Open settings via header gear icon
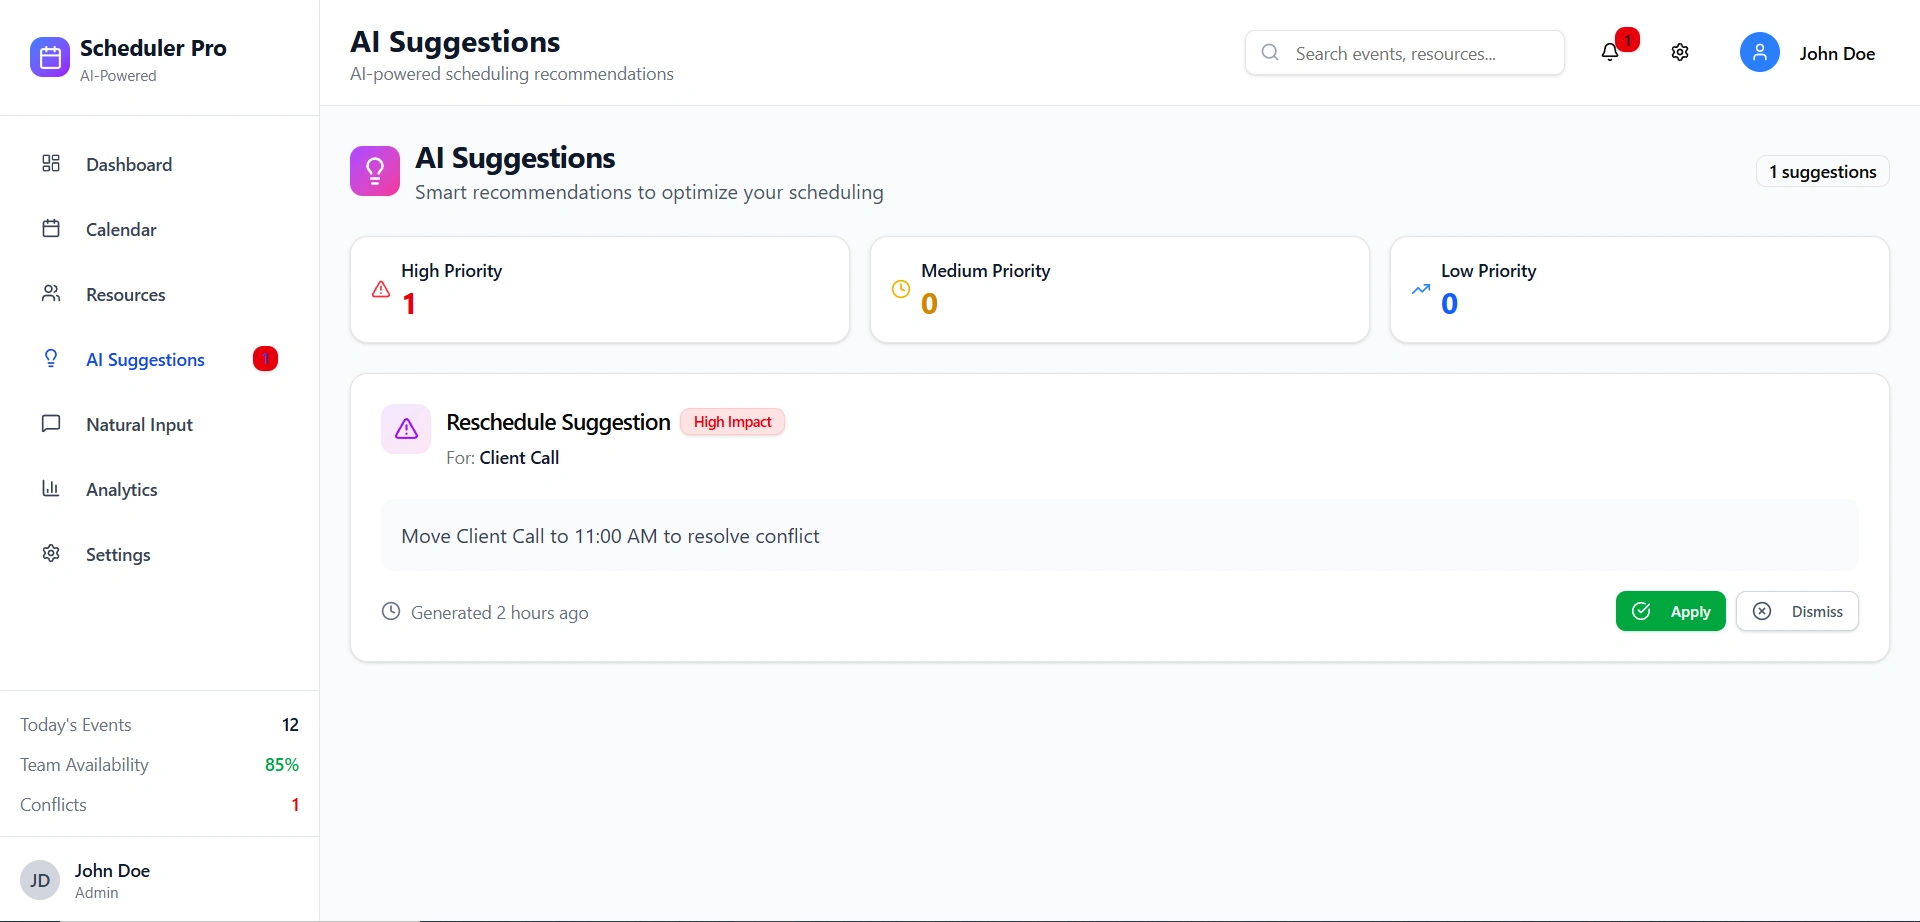 pos(1680,53)
